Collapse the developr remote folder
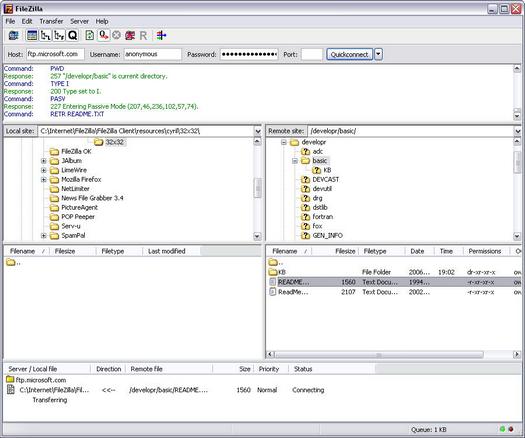Image resolution: width=525 pixels, height=438 pixels. (x=284, y=142)
